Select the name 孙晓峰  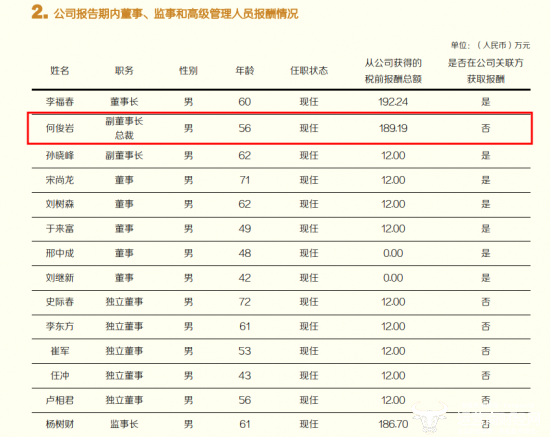60,155
